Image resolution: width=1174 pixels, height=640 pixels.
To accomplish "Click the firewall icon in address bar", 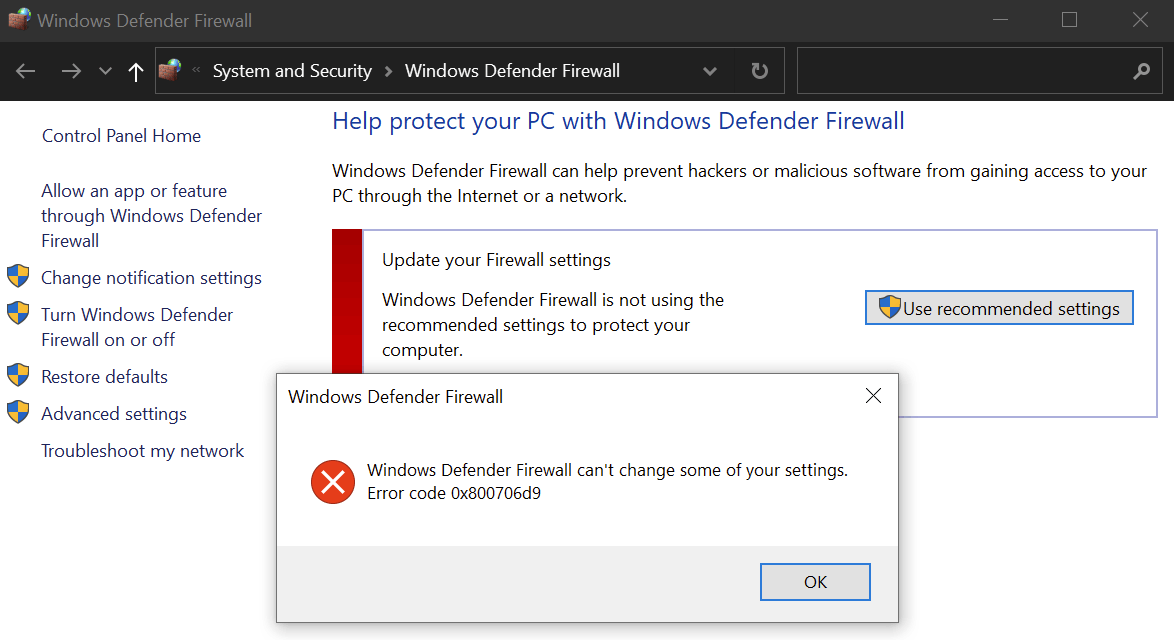I will 171,71.
